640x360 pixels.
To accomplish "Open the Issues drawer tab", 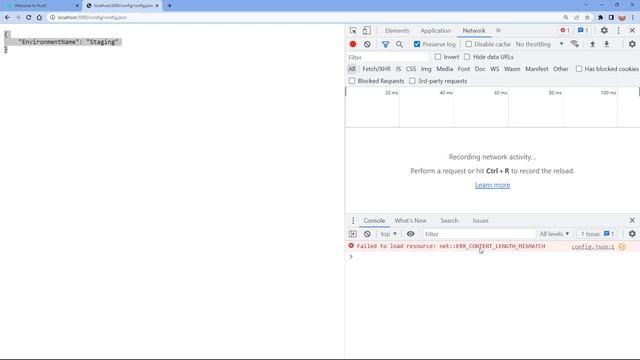I will [480, 220].
